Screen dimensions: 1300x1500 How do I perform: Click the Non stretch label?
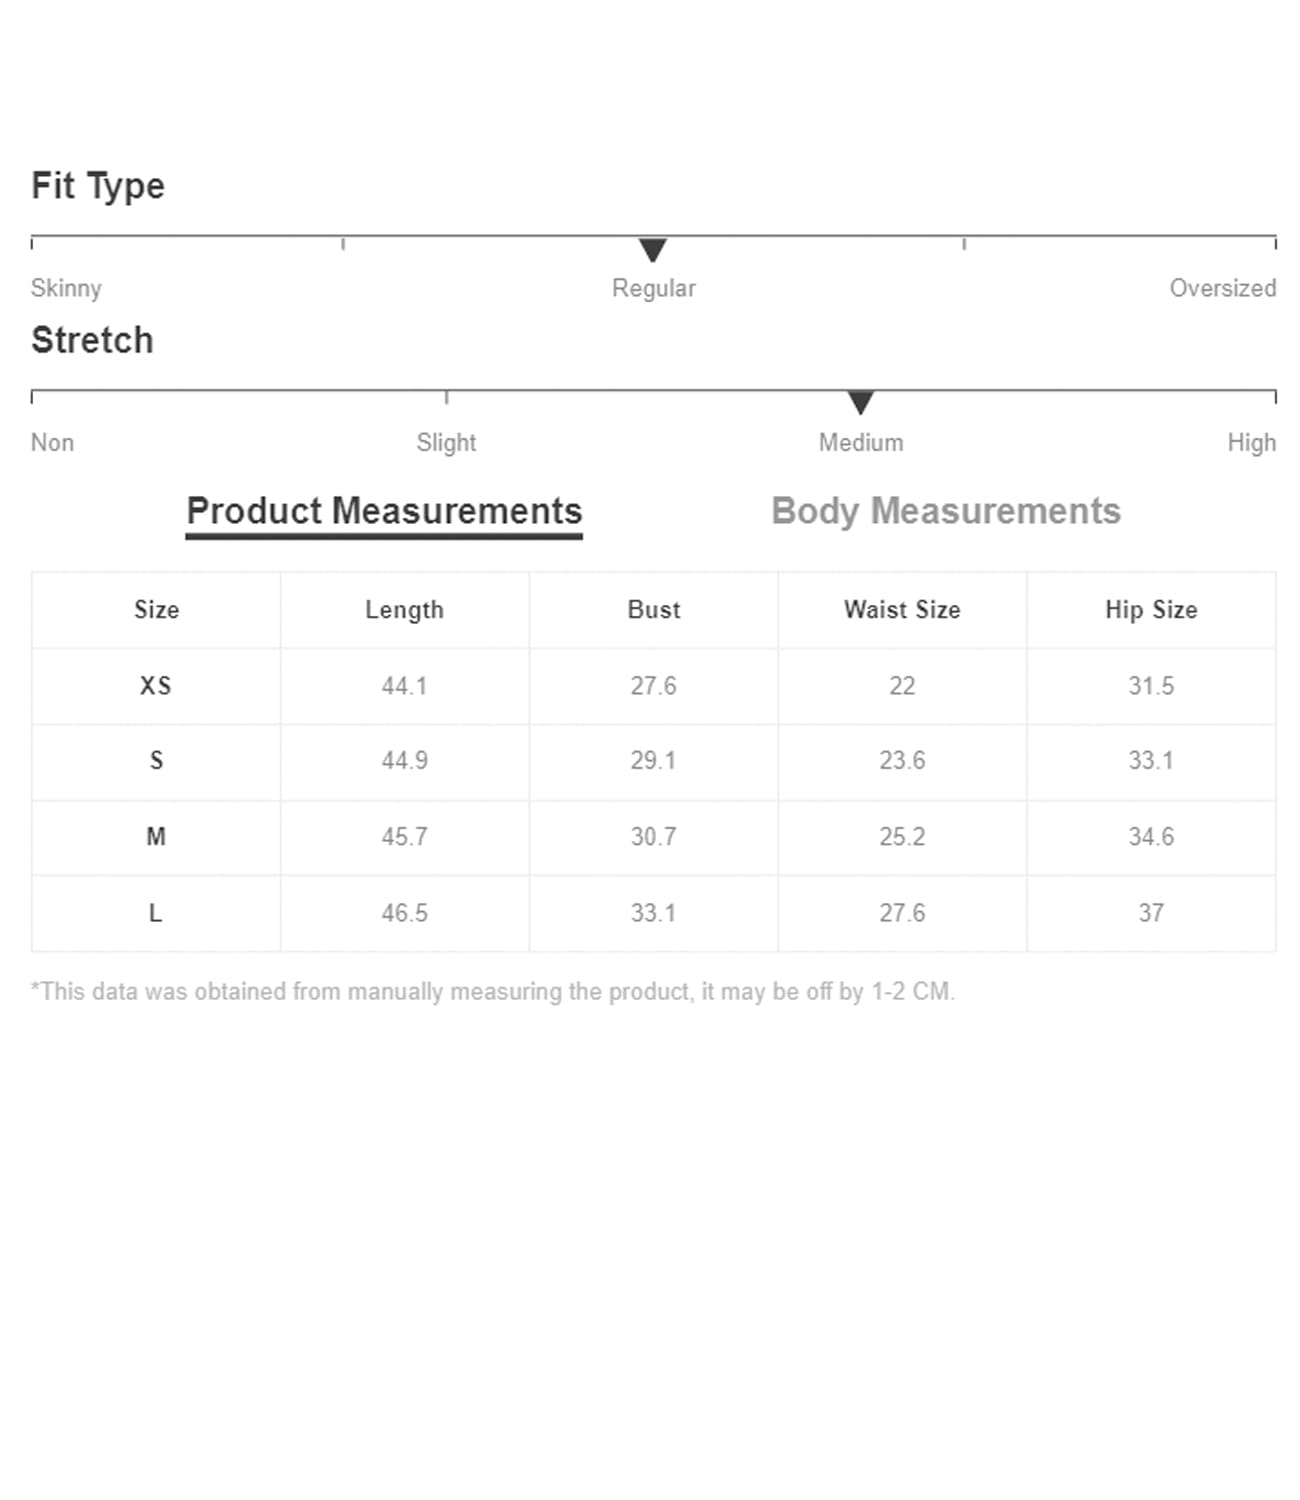click(x=52, y=442)
